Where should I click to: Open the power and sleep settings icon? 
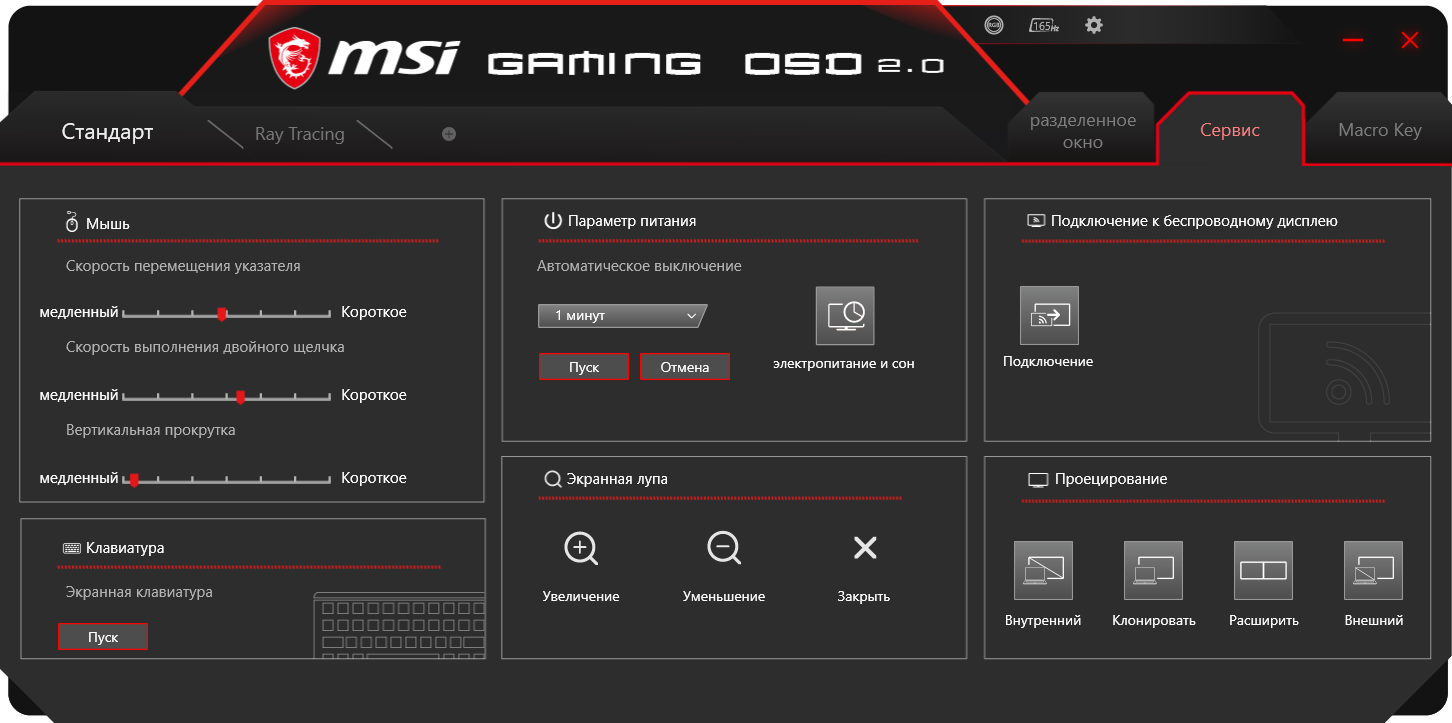pos(845,316)
